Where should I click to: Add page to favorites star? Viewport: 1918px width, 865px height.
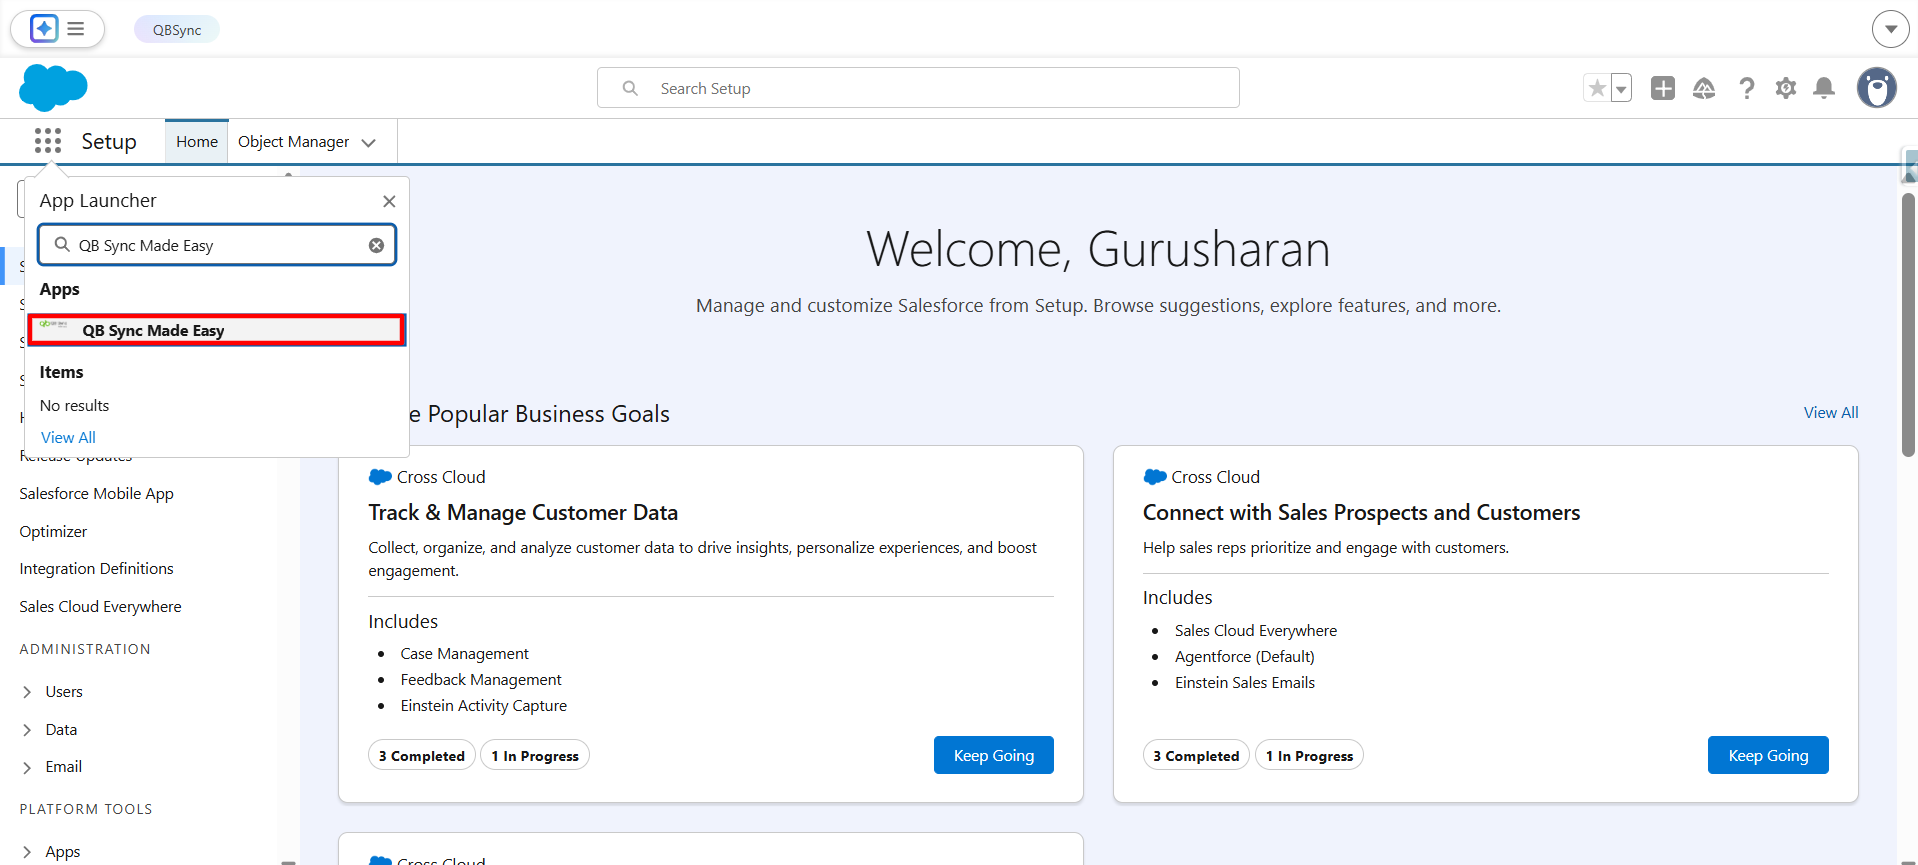[x=1597, y=88]
